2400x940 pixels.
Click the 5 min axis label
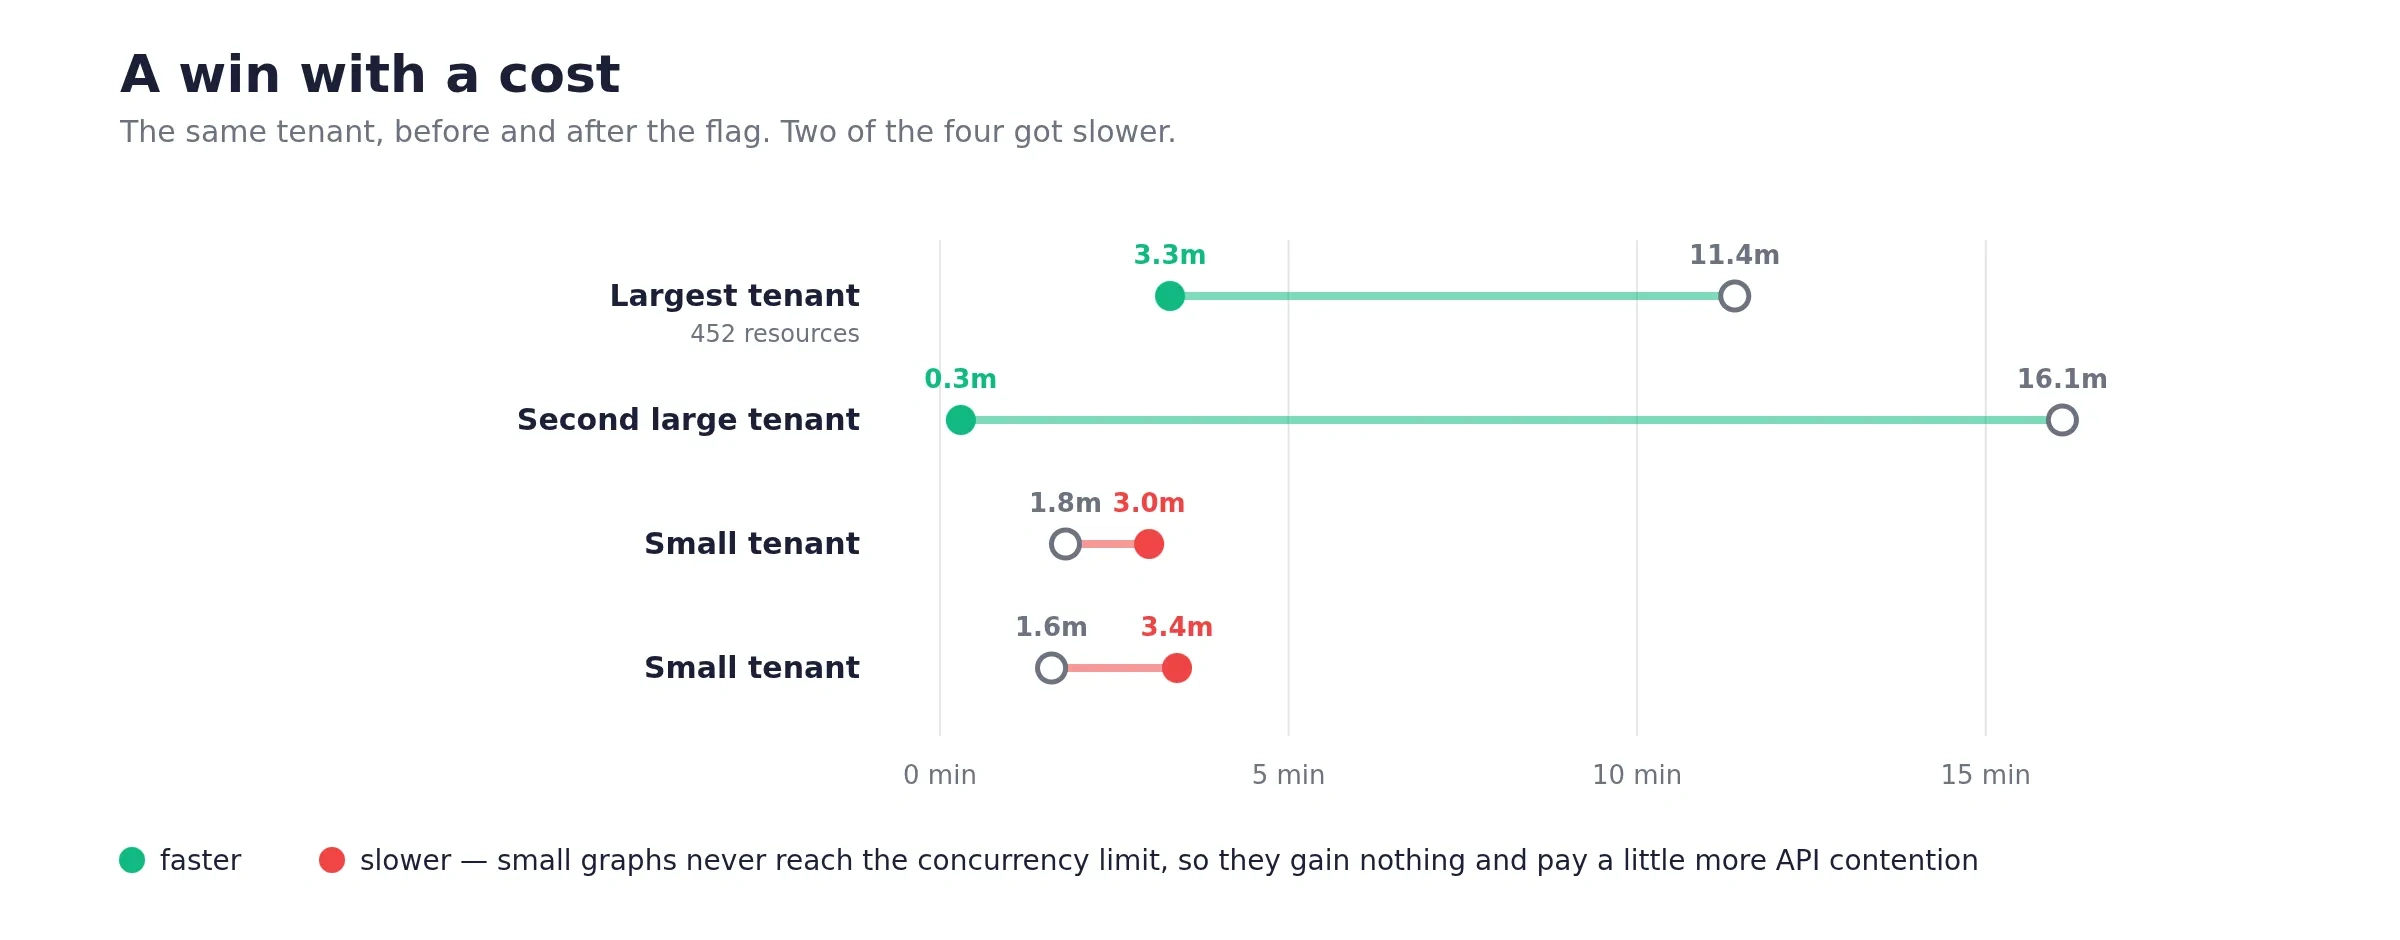pos(1288,775)
